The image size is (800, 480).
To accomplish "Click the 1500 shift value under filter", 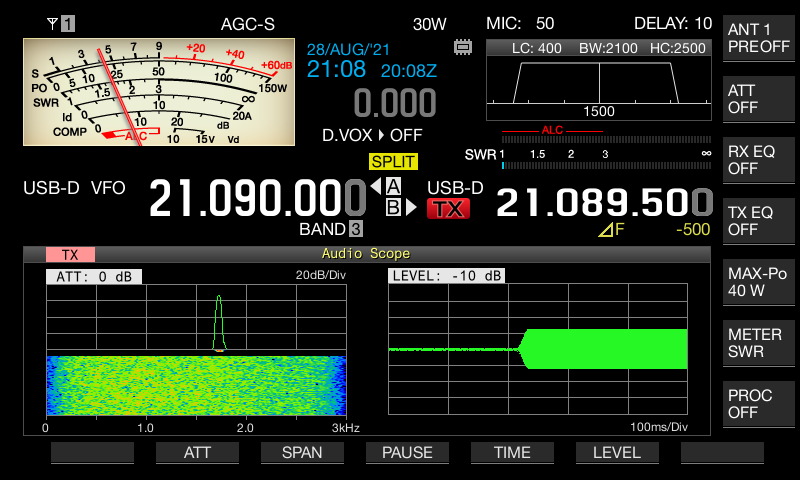I will click(599, 112).
